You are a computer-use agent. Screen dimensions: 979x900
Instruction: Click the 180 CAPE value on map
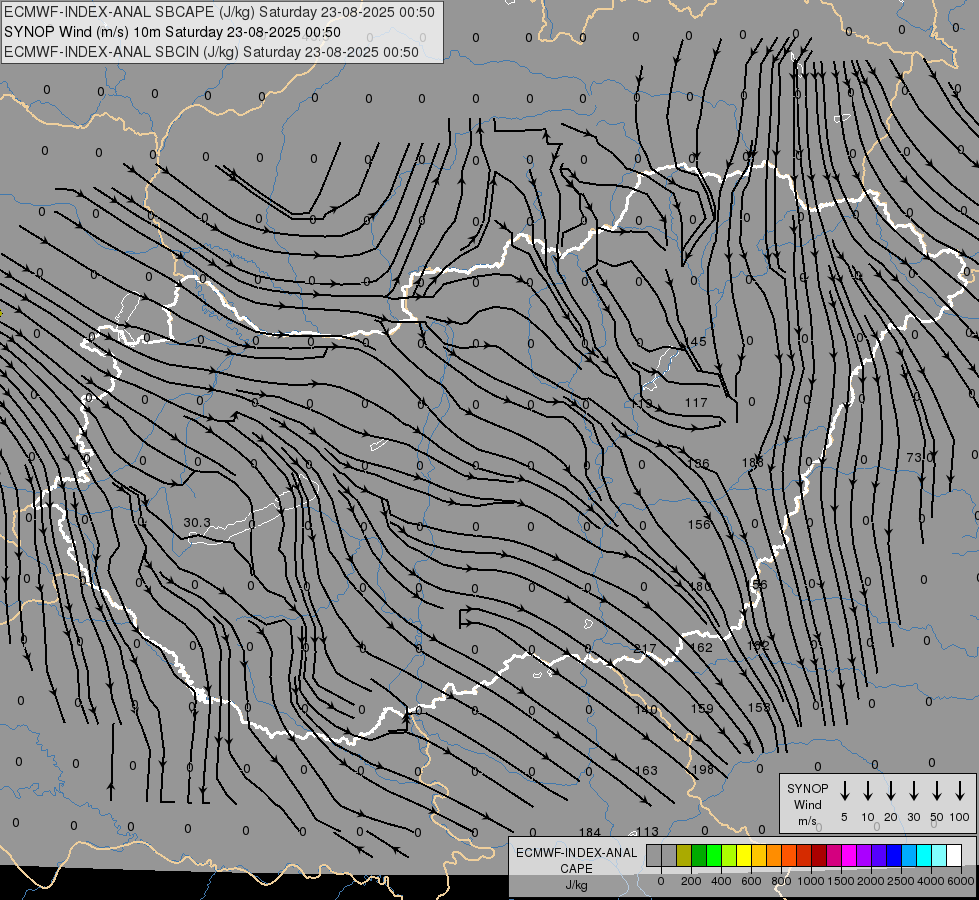(700, 586)
